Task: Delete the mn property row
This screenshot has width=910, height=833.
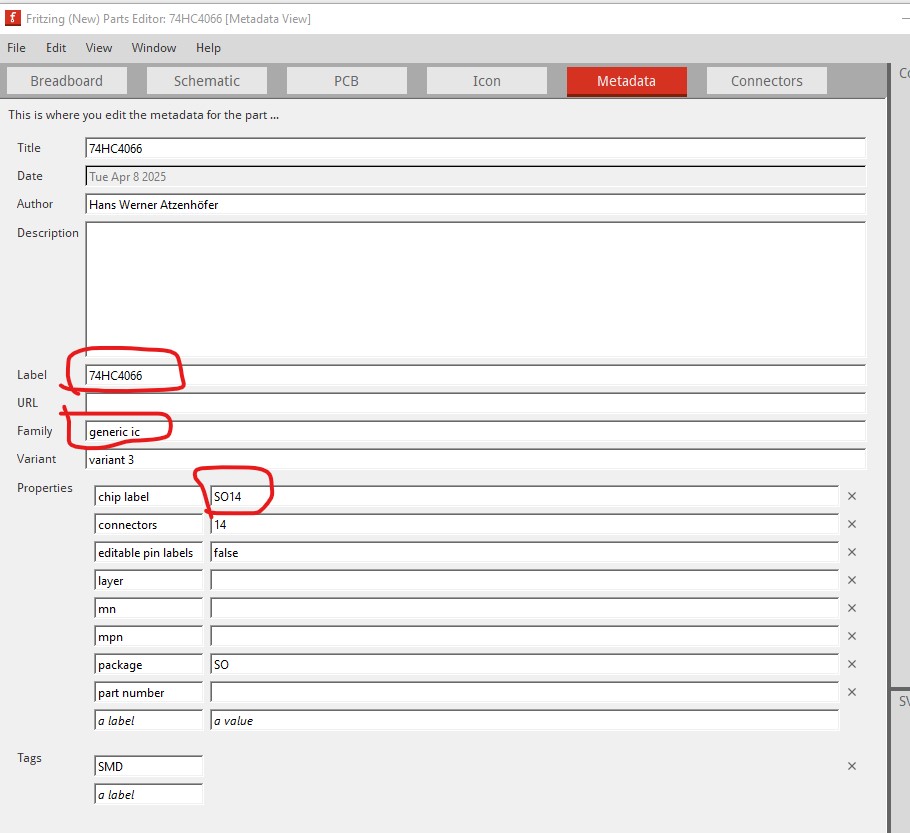Action: 851,608
